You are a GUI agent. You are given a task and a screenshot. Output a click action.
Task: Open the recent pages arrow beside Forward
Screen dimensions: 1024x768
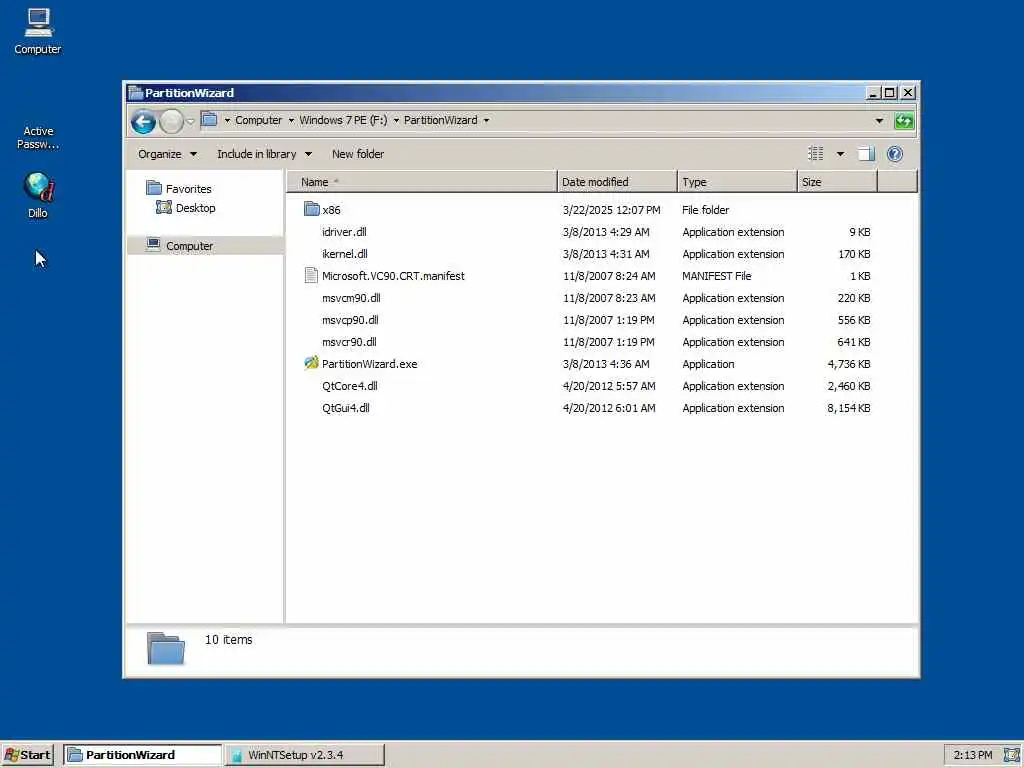190,121
